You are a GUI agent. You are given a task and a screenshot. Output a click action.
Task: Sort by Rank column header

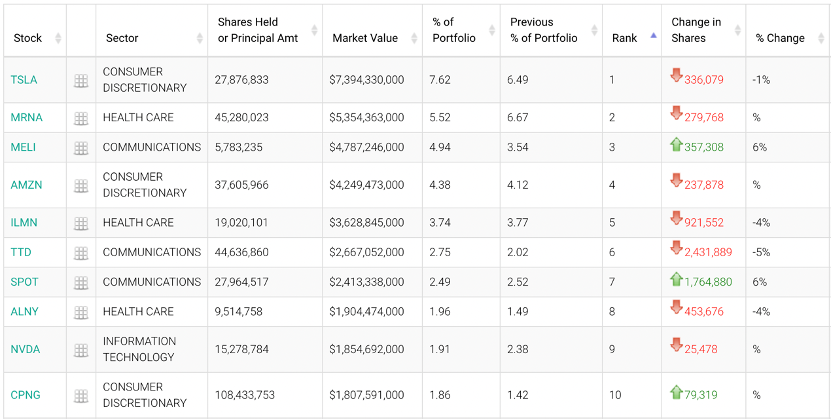tap(625, 38)
